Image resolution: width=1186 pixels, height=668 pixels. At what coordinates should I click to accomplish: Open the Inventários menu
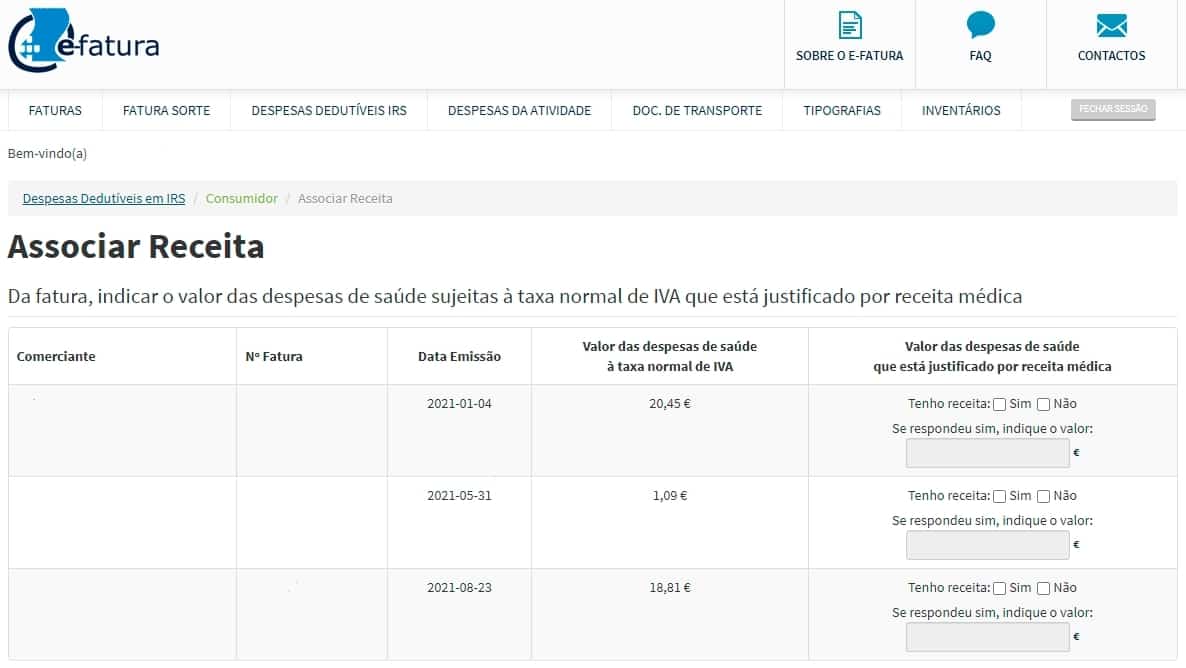[961, 111]
